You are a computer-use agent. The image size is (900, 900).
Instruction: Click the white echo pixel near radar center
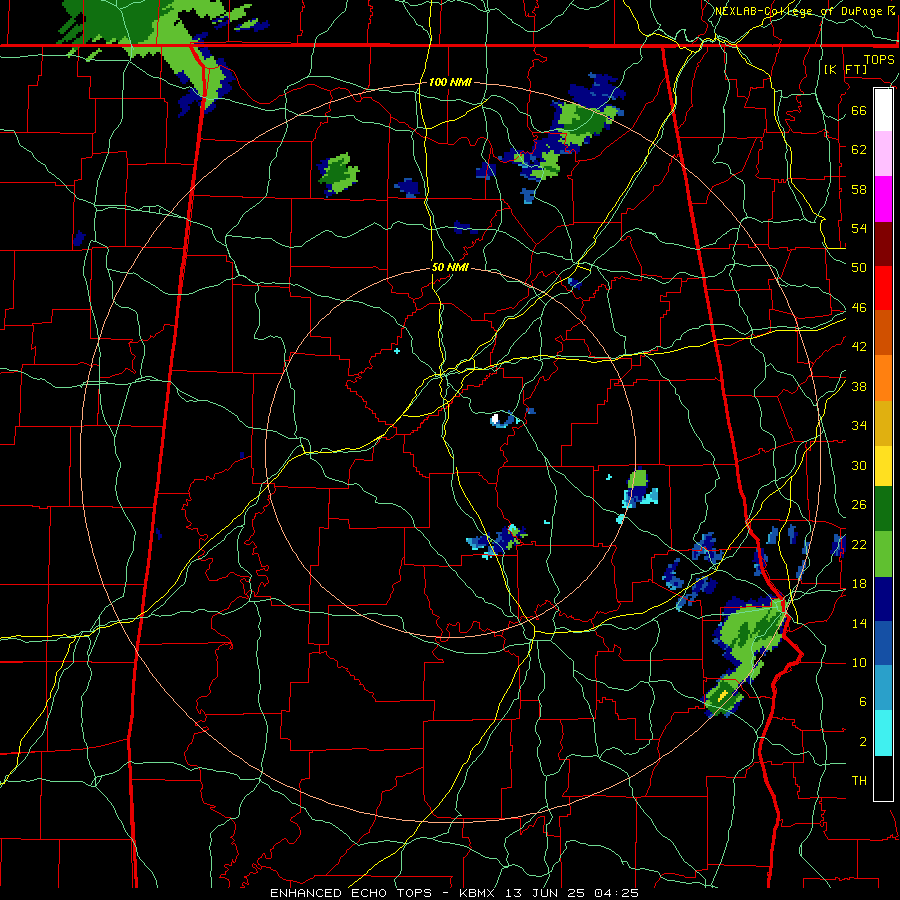click(x=495, y=418)
